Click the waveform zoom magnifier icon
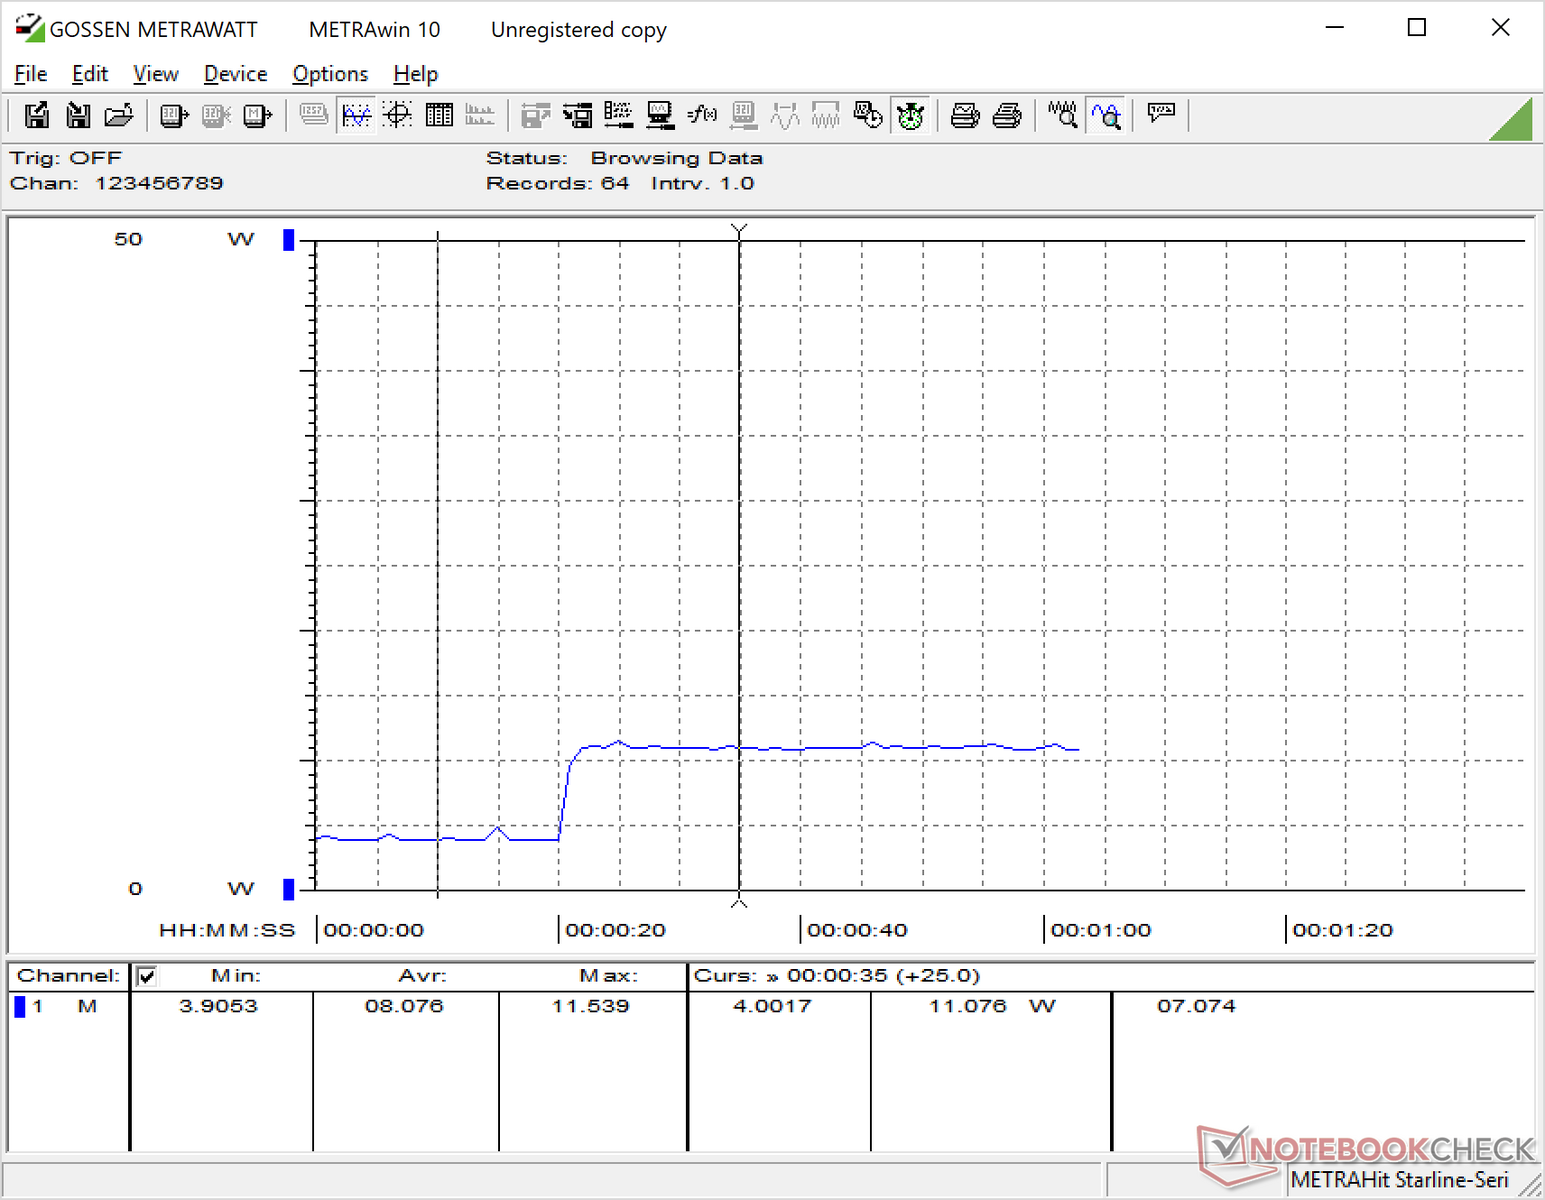1545x1200 pixels. point(1063,116)
